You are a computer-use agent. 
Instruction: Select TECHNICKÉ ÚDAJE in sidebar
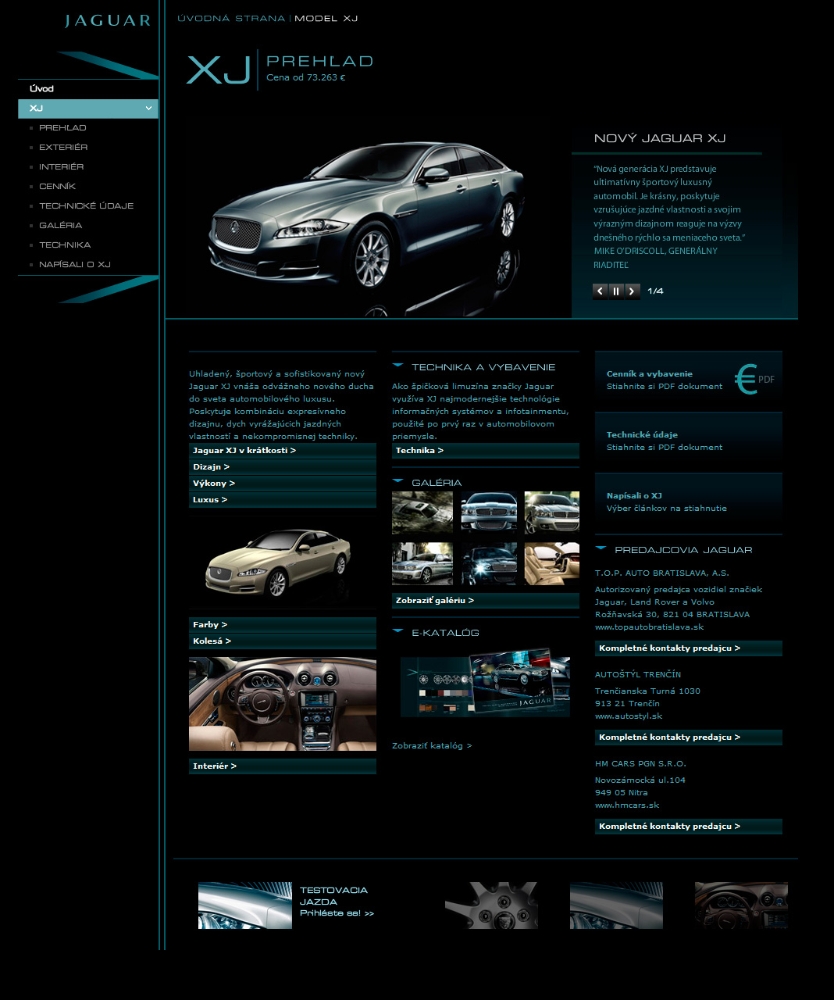[x=86, y=206]
